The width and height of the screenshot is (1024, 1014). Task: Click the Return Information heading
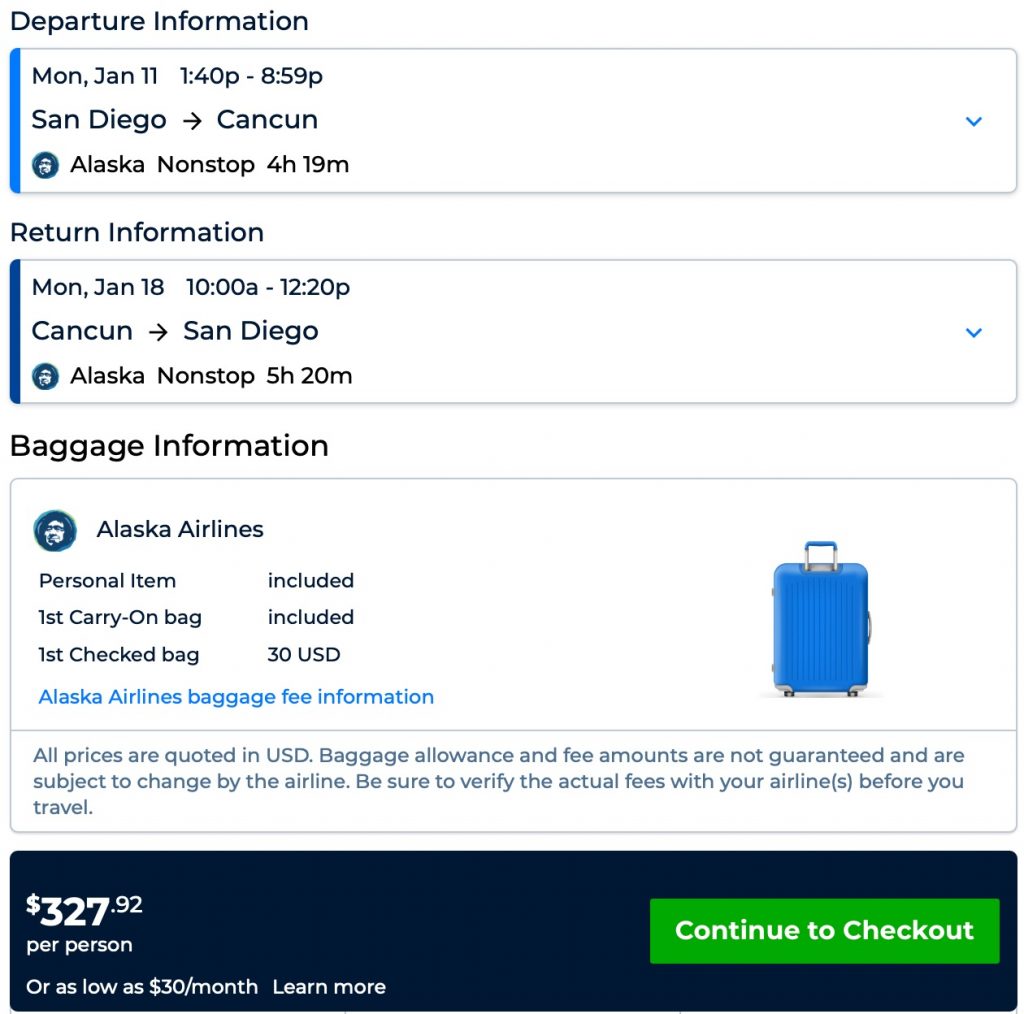(x=137, y=232)
